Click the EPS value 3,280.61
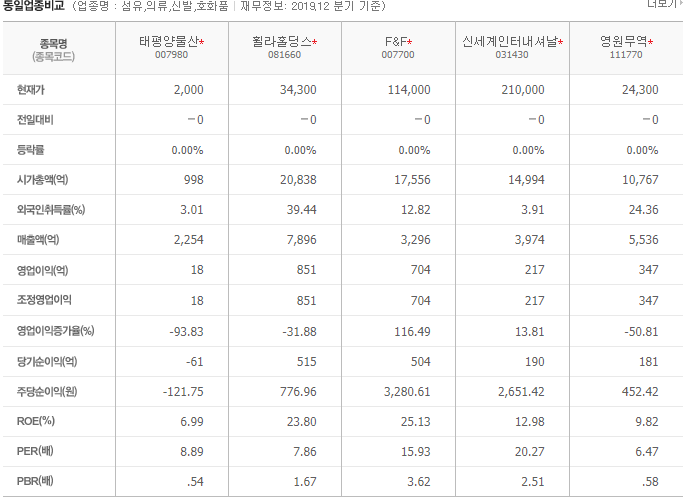The width and height of the screenshot is (691, 502). [x=407, y=391]
